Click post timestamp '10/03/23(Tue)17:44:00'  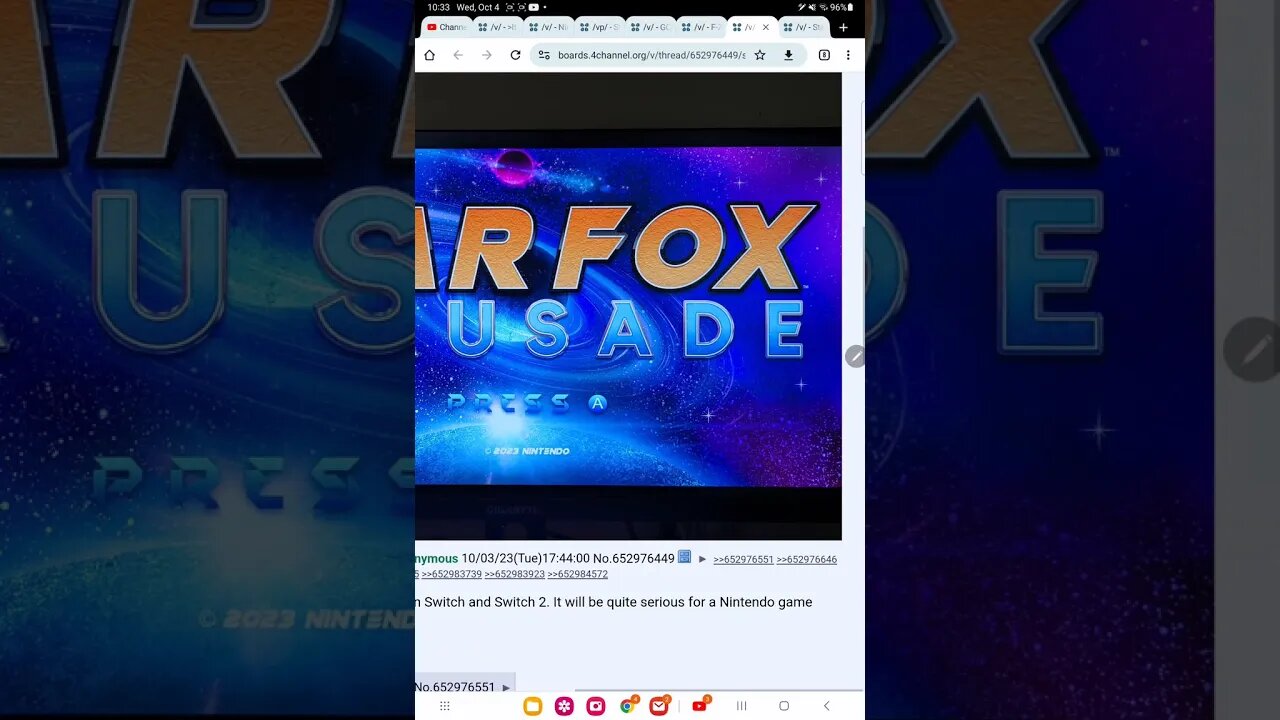pyautogui.click(x=525, y=559)
